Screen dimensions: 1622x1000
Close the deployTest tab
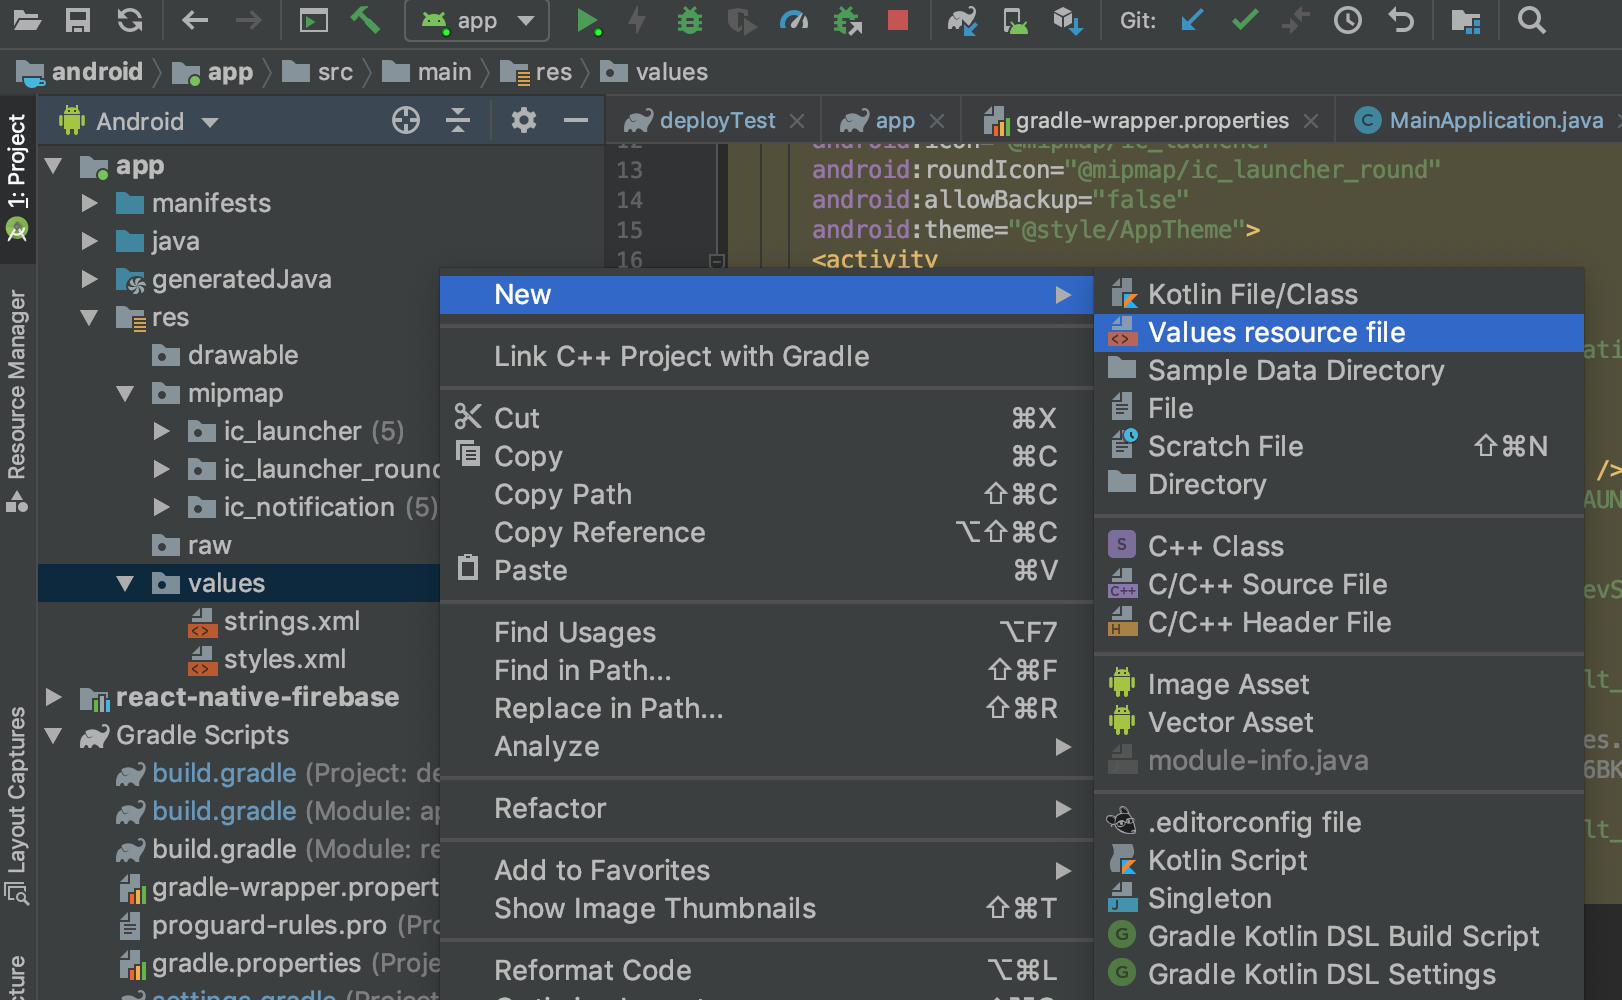[x=797, y=121]
